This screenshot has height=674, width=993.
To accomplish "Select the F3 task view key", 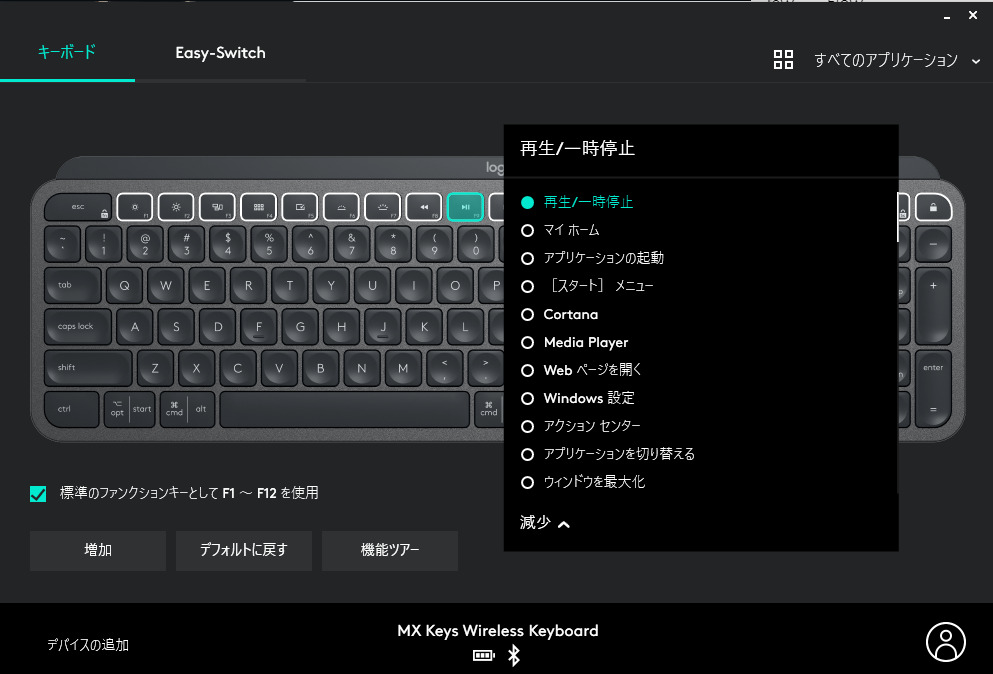I will pyautogui.click(x=217, y=207).
